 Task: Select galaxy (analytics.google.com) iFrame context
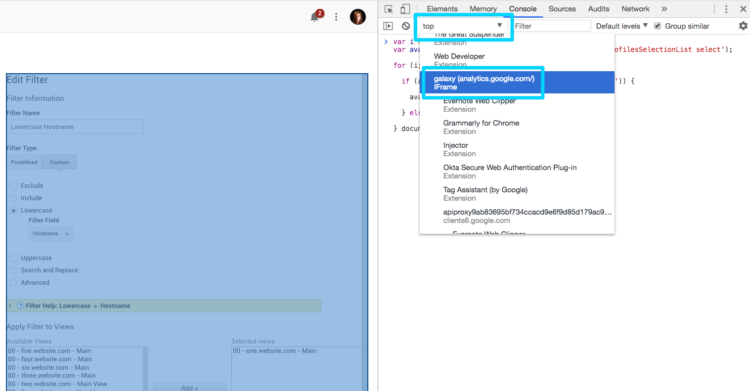(517, 82)
